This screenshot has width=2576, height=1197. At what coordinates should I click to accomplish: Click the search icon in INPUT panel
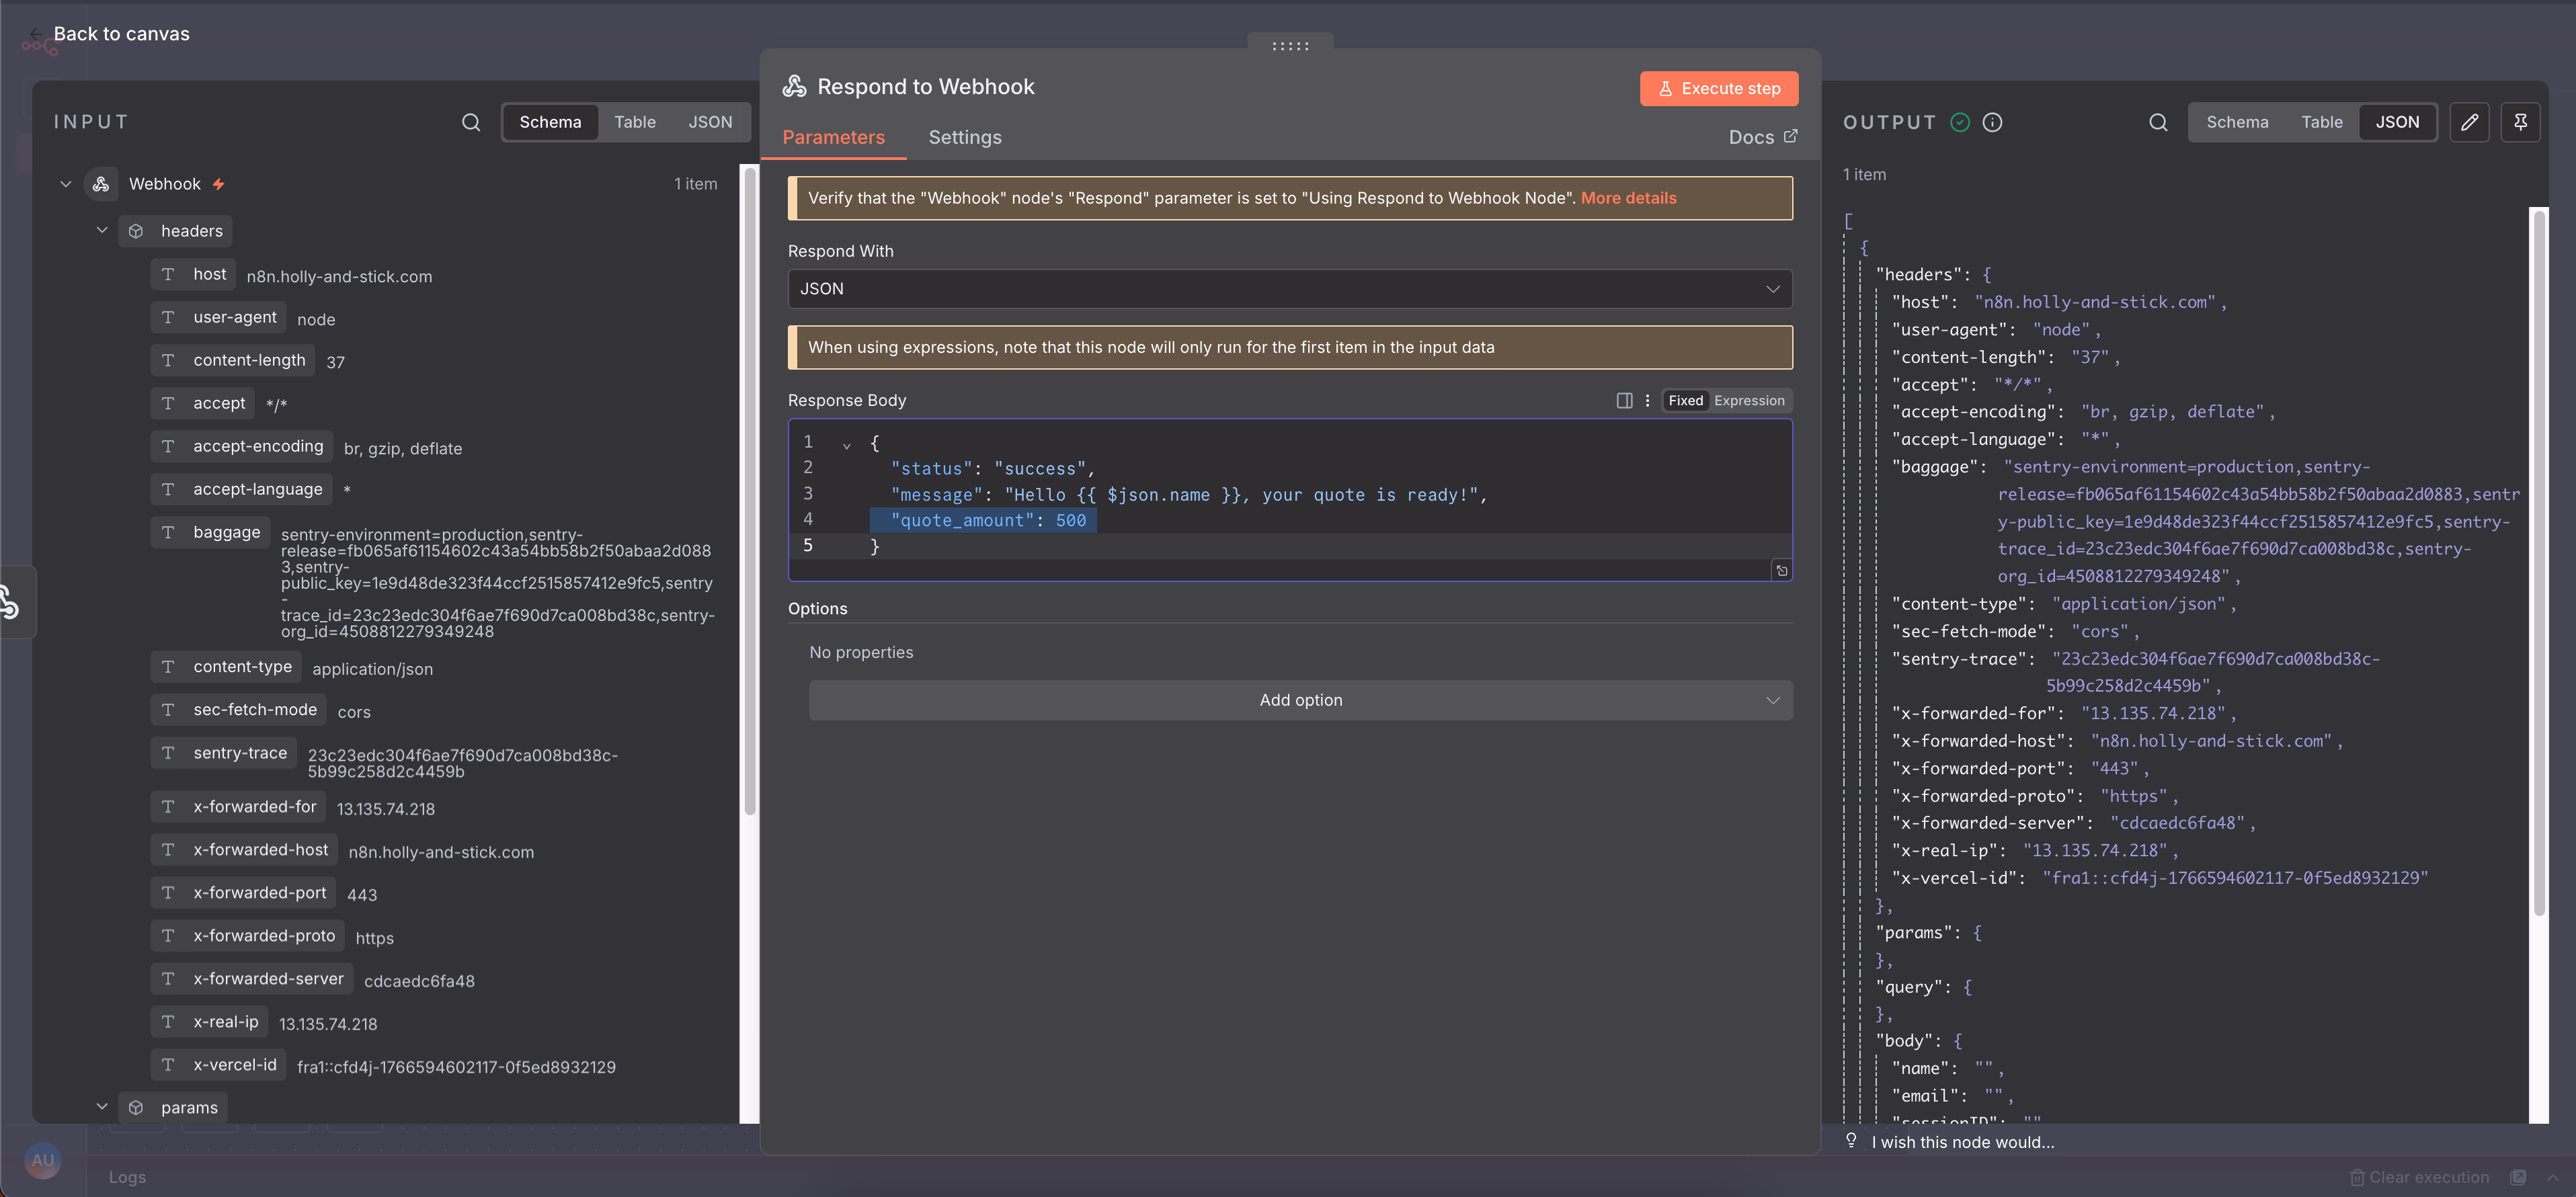coord(471,122)
